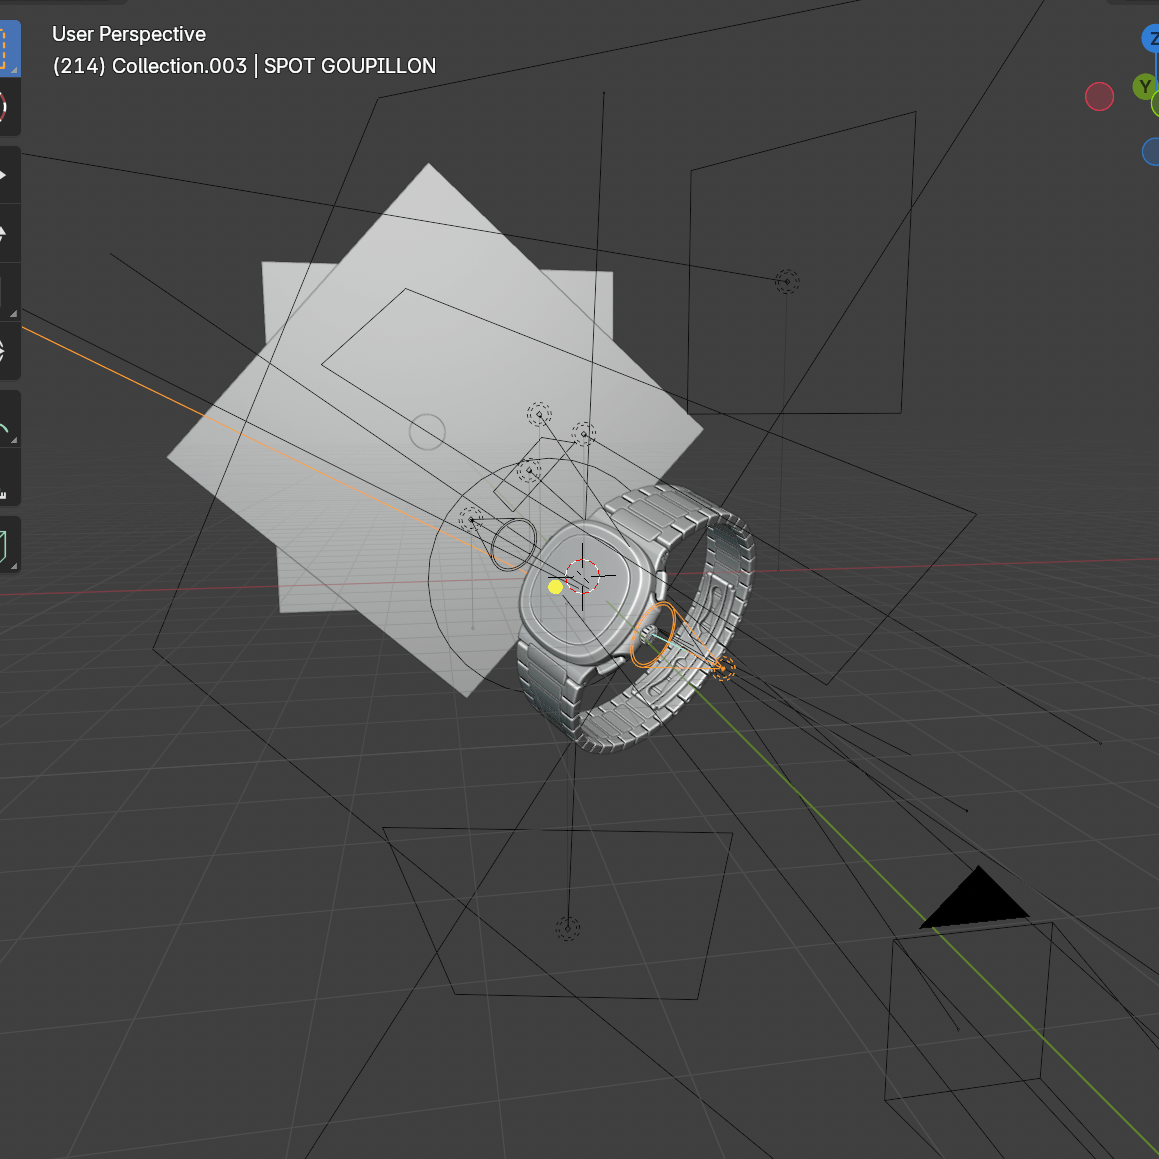
Task: Click the red-white 3D cursor crosshair
Action: [582, 575]
